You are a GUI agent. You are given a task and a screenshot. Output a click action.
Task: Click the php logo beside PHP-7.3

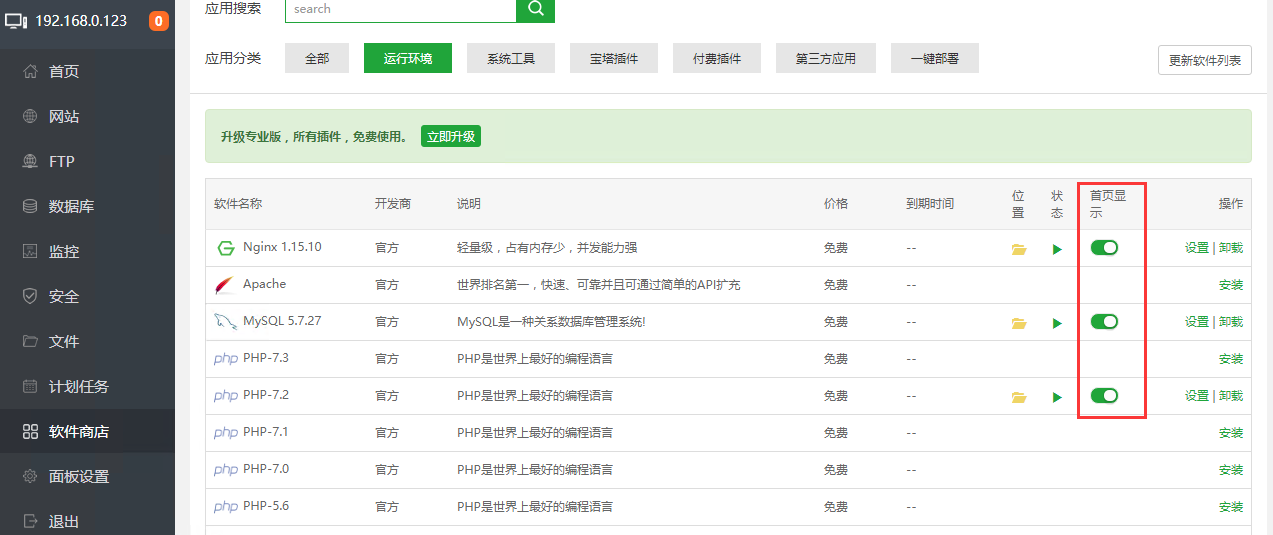point(226,359)
